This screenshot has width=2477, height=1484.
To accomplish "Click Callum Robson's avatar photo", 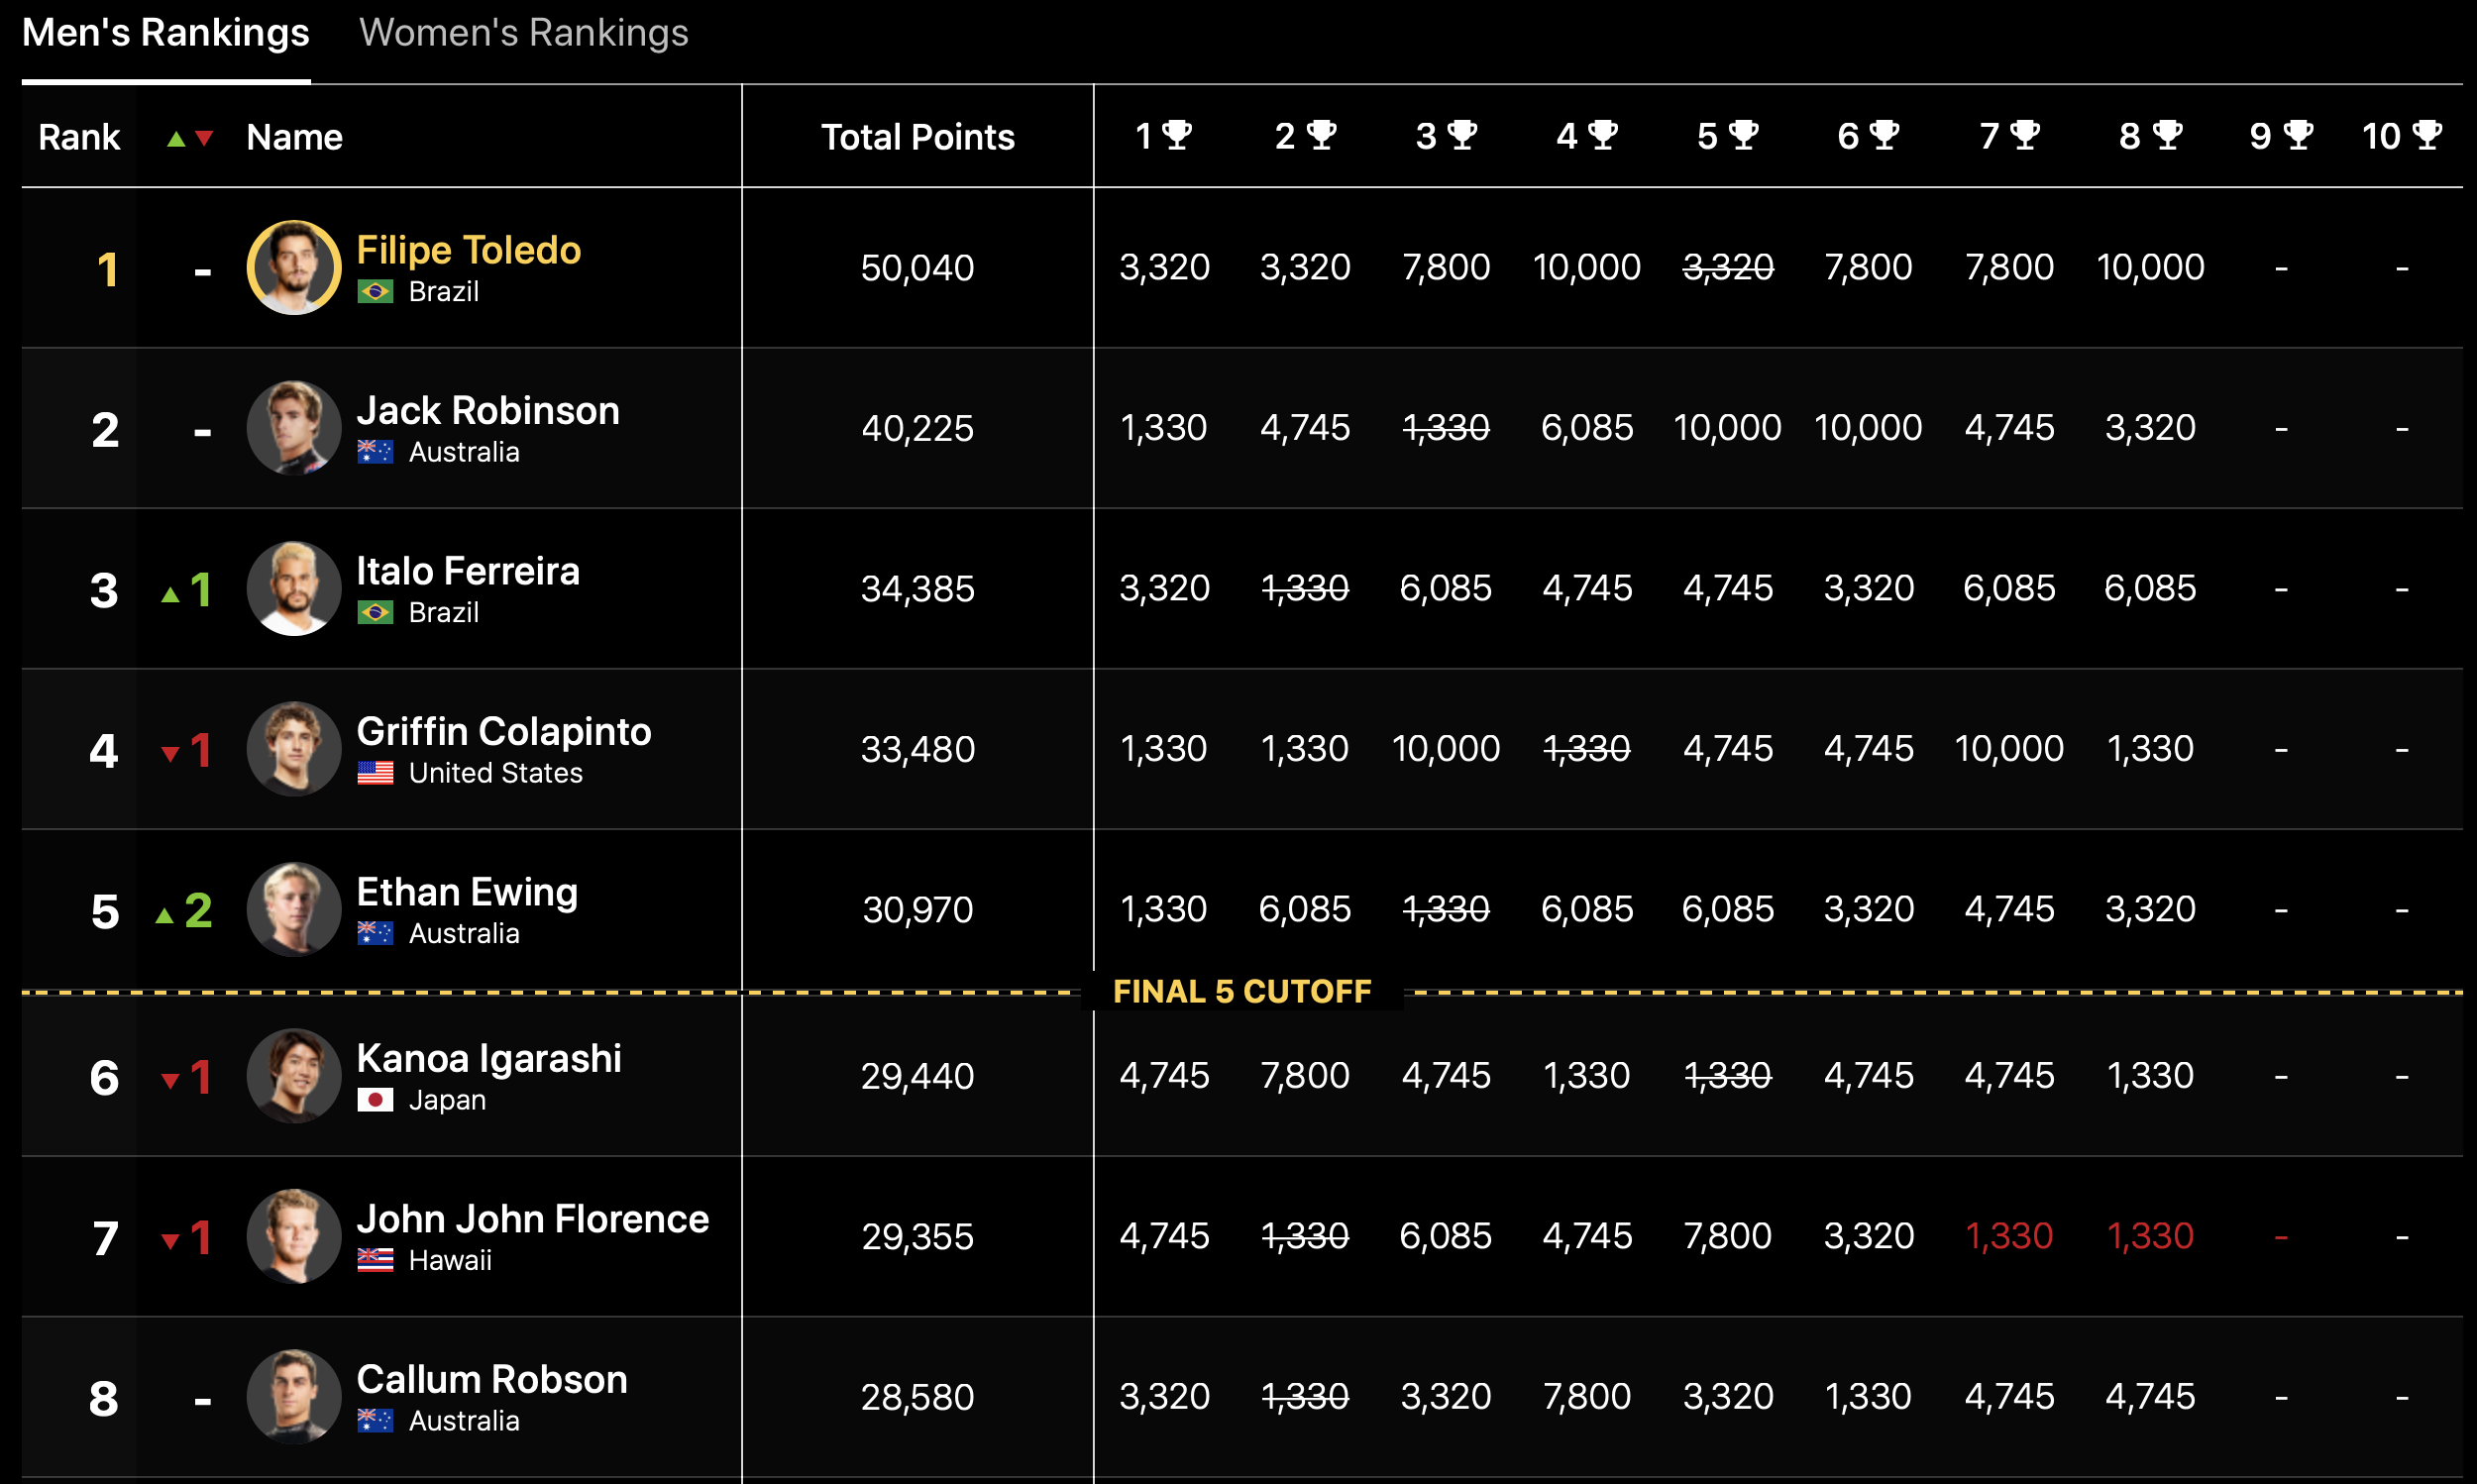I will pos(294,1397).
